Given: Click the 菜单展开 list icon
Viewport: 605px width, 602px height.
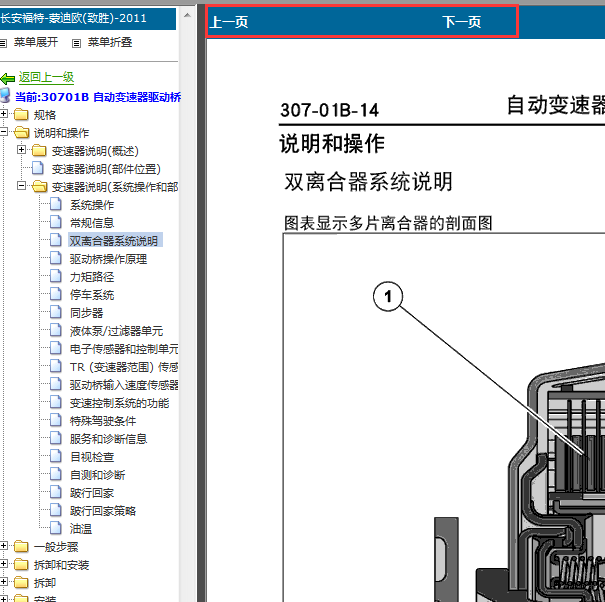Looking at the screenshot, I should [x=3, y=43].
